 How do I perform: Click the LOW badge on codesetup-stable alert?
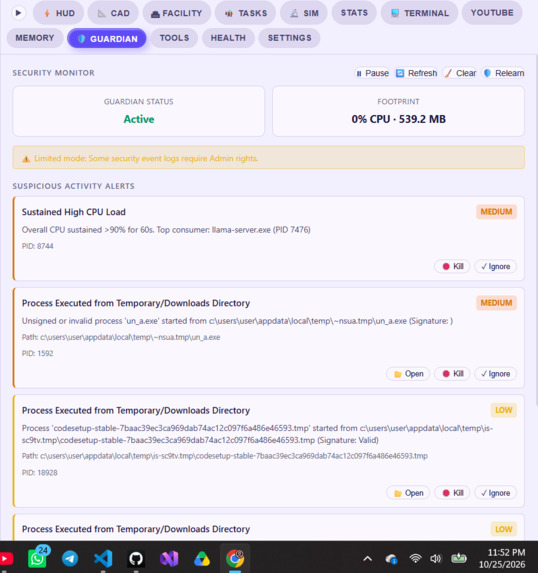pos(503,410)
